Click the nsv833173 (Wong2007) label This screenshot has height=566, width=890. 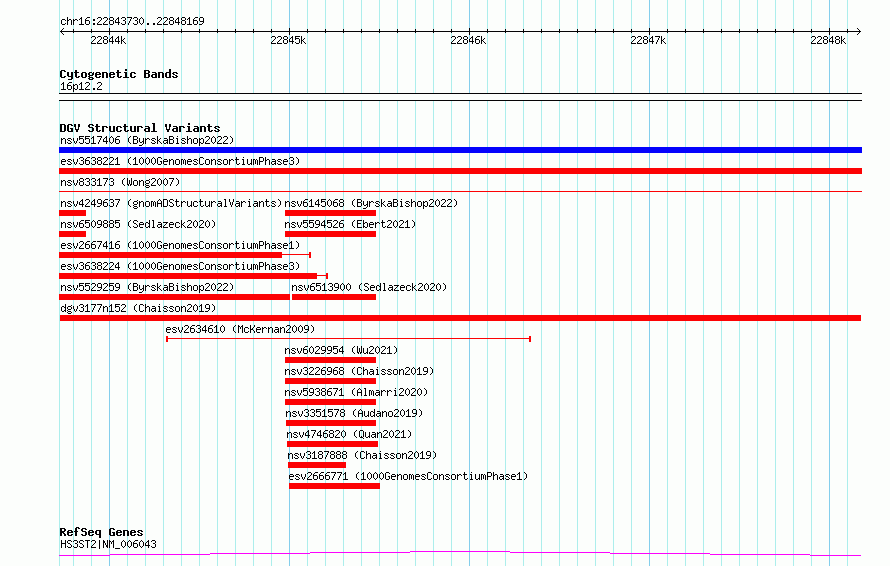click(x=120, y=182)
